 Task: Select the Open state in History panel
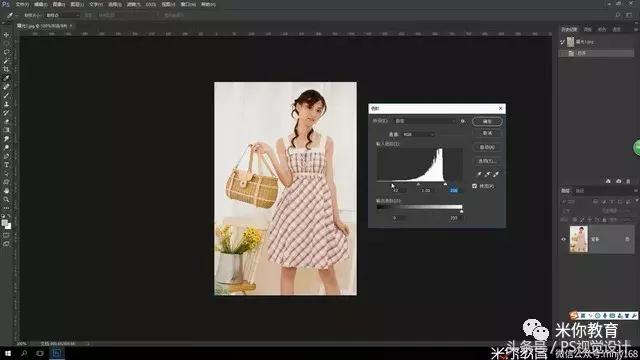click(x=596, y=53)
